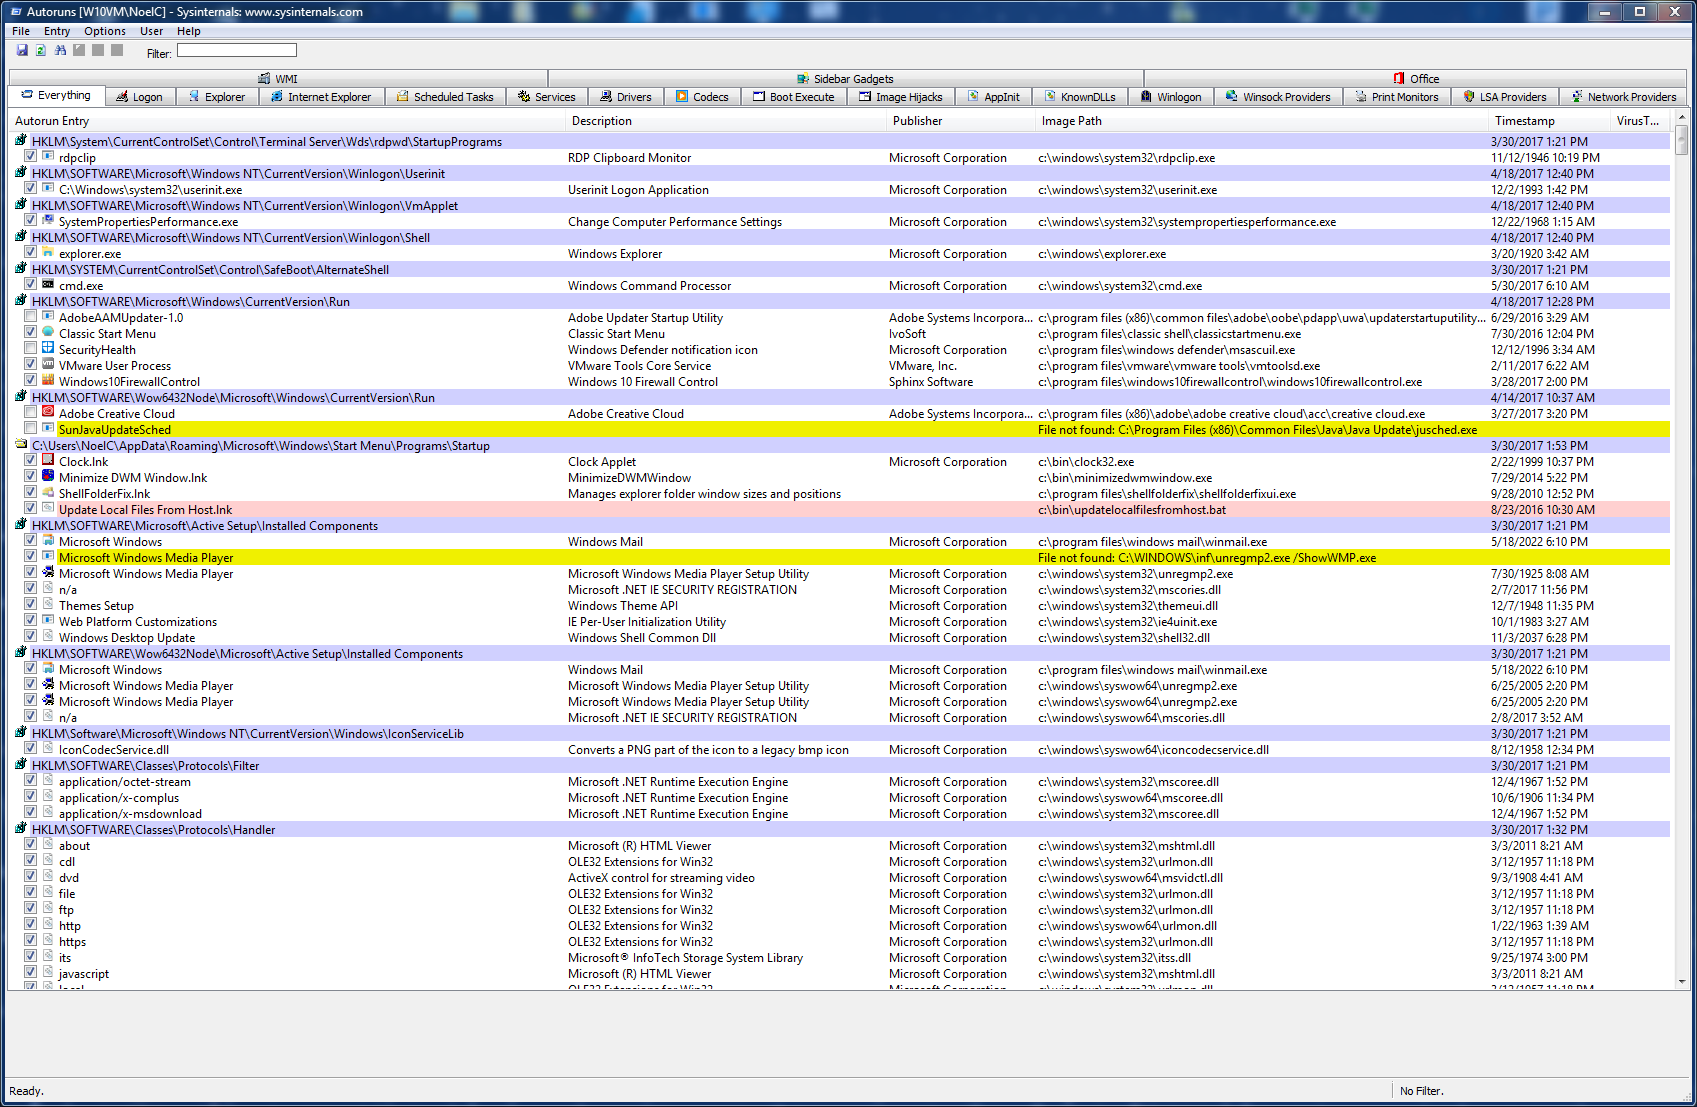Switch to the Services tab
Image resolution: width=1697 pixels, height=1107 pixels.
546,97
